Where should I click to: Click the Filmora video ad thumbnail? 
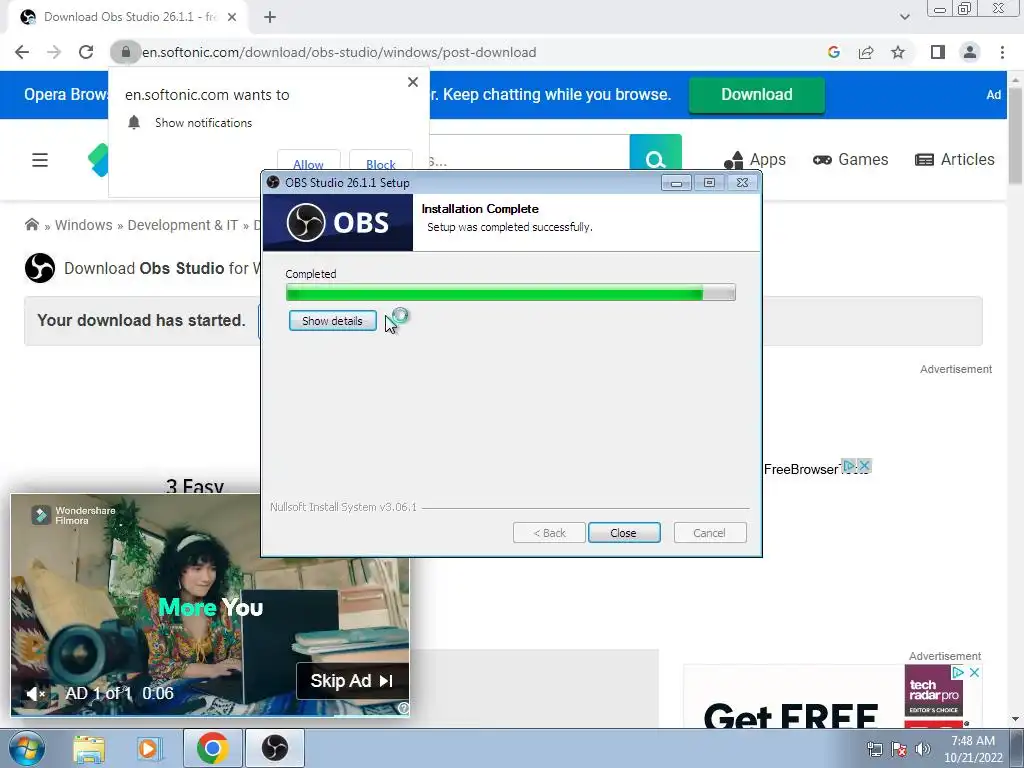point(210,605)
